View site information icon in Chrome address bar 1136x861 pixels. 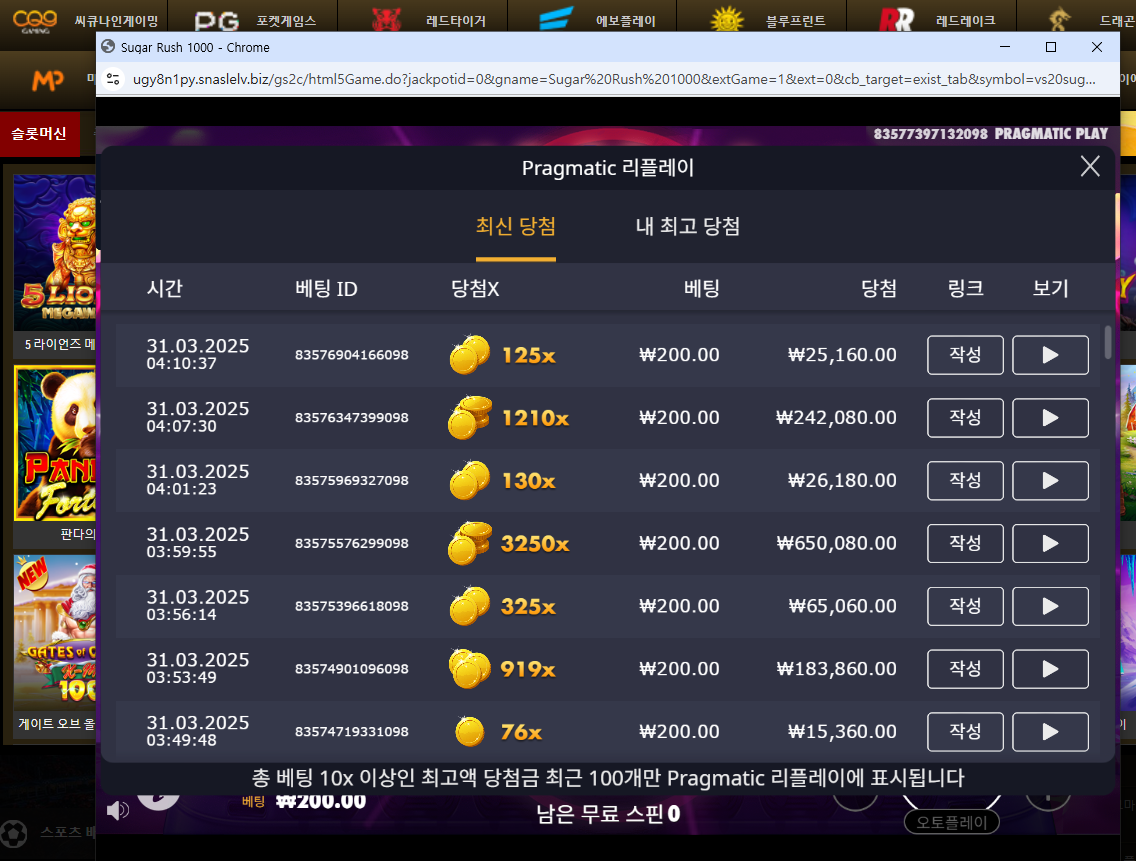pyautogui.click(x=113, y=79)
